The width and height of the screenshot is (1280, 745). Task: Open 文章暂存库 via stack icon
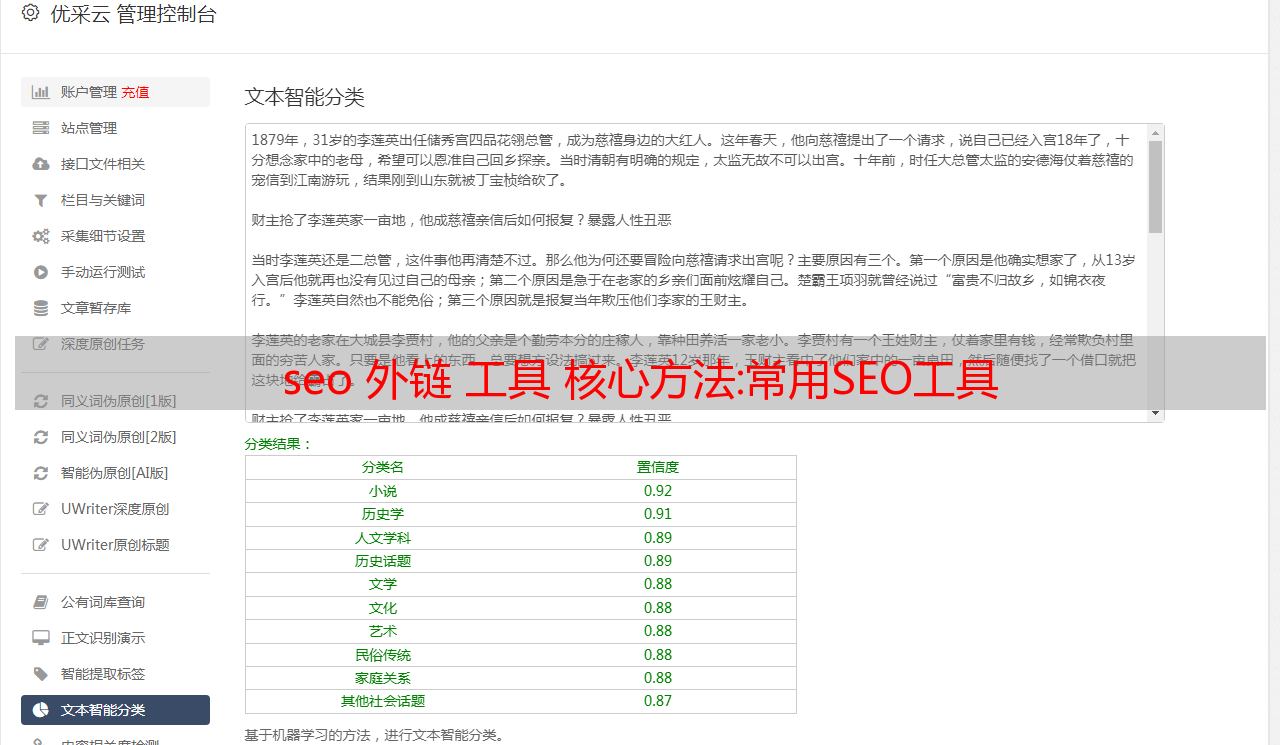click(39, 307)
